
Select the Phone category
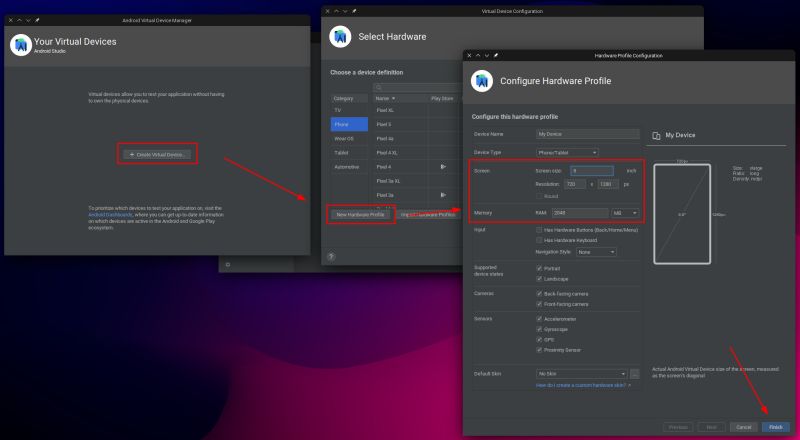click(x=349, y=124)
